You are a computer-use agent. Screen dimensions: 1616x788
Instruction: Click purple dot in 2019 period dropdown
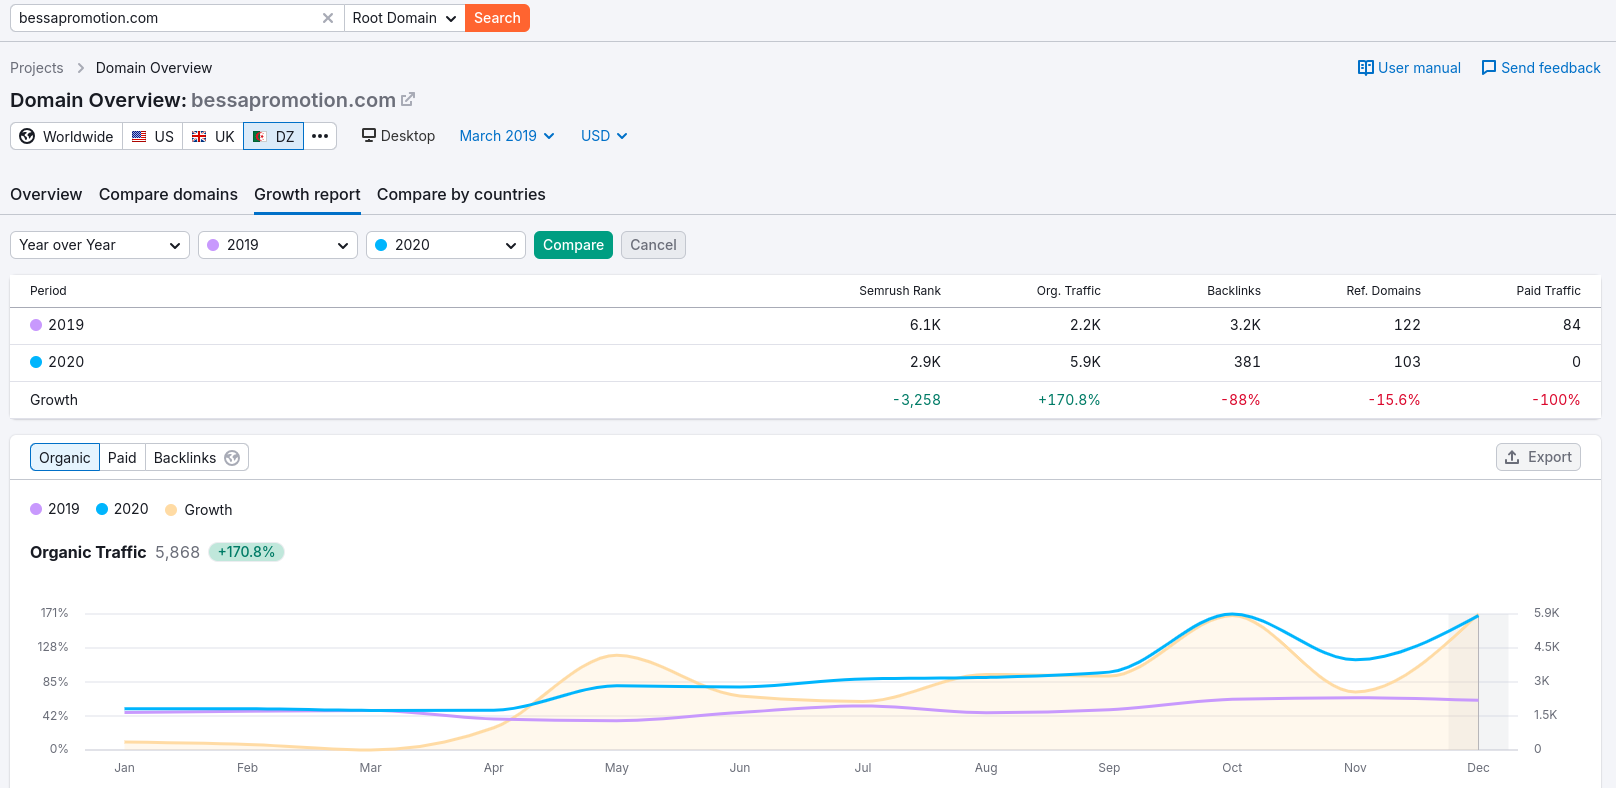click(213, 245)
